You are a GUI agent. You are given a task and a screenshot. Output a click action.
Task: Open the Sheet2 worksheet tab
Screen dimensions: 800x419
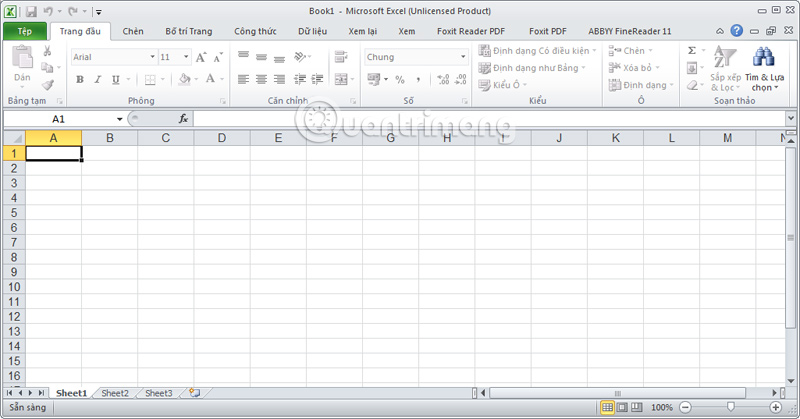[x=115, y=393]
